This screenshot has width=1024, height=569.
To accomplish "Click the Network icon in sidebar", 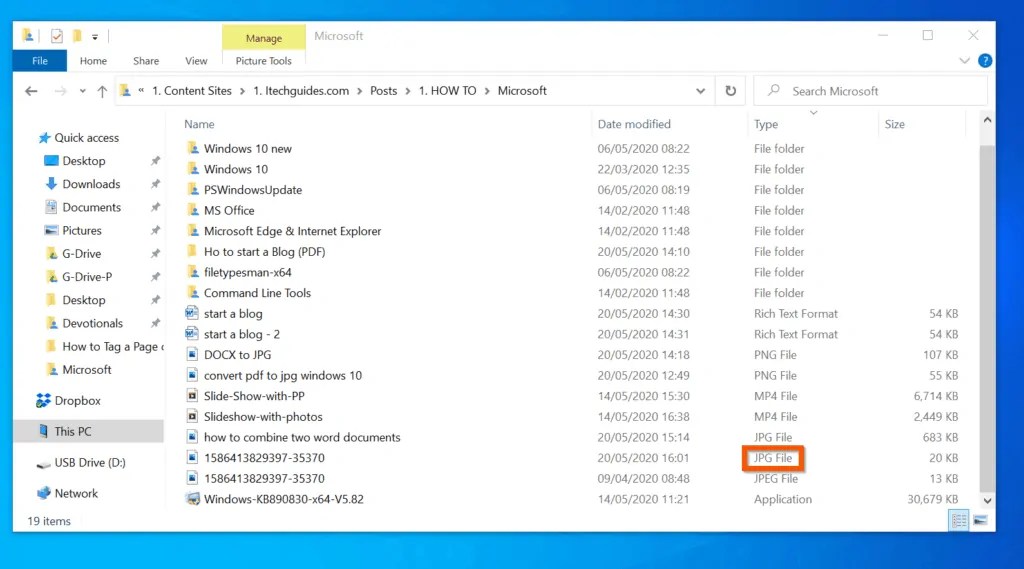I will (43, 493).
